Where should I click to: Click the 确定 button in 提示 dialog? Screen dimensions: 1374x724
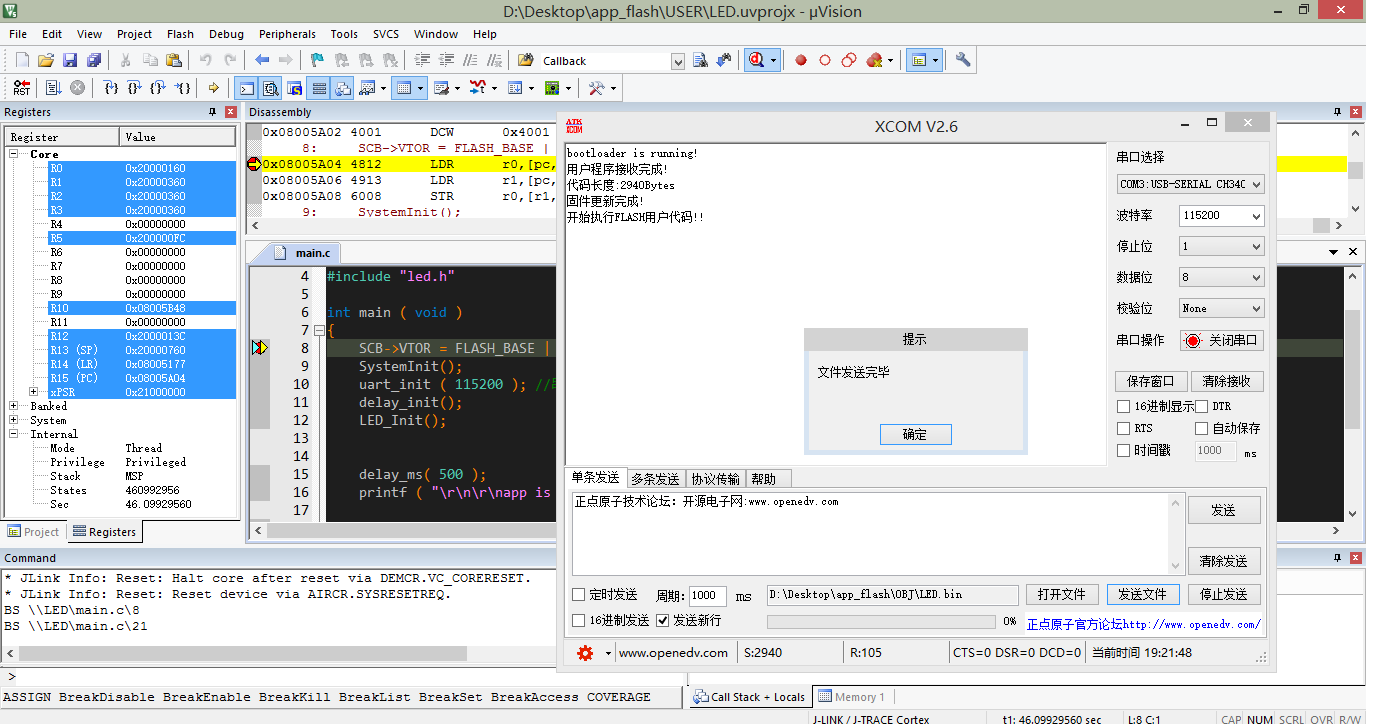[x=915, y=435]
